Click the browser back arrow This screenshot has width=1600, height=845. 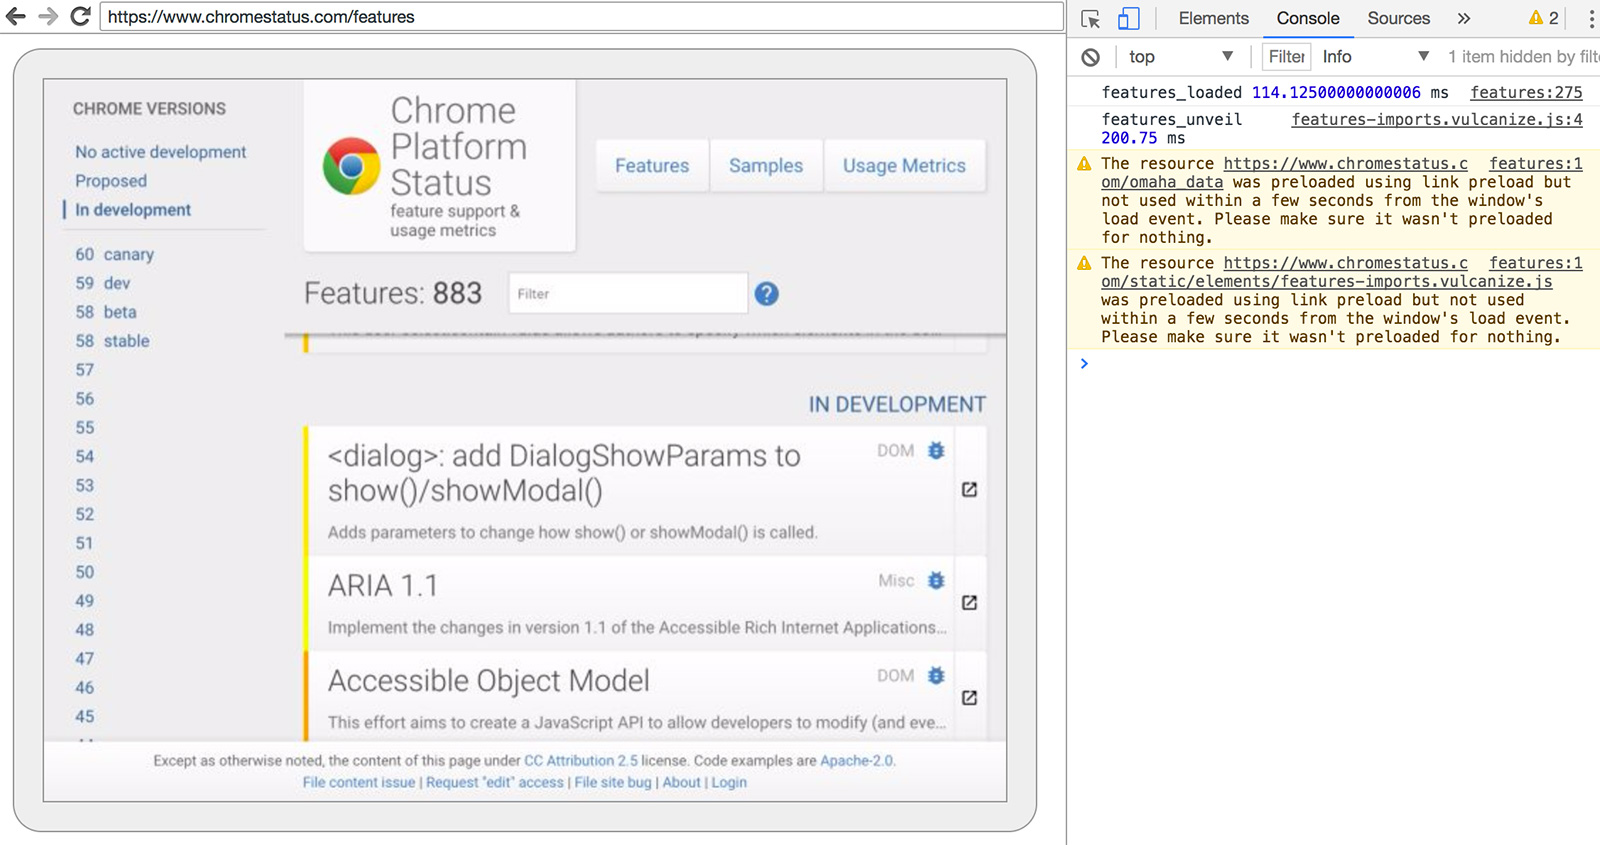(16, 16)
